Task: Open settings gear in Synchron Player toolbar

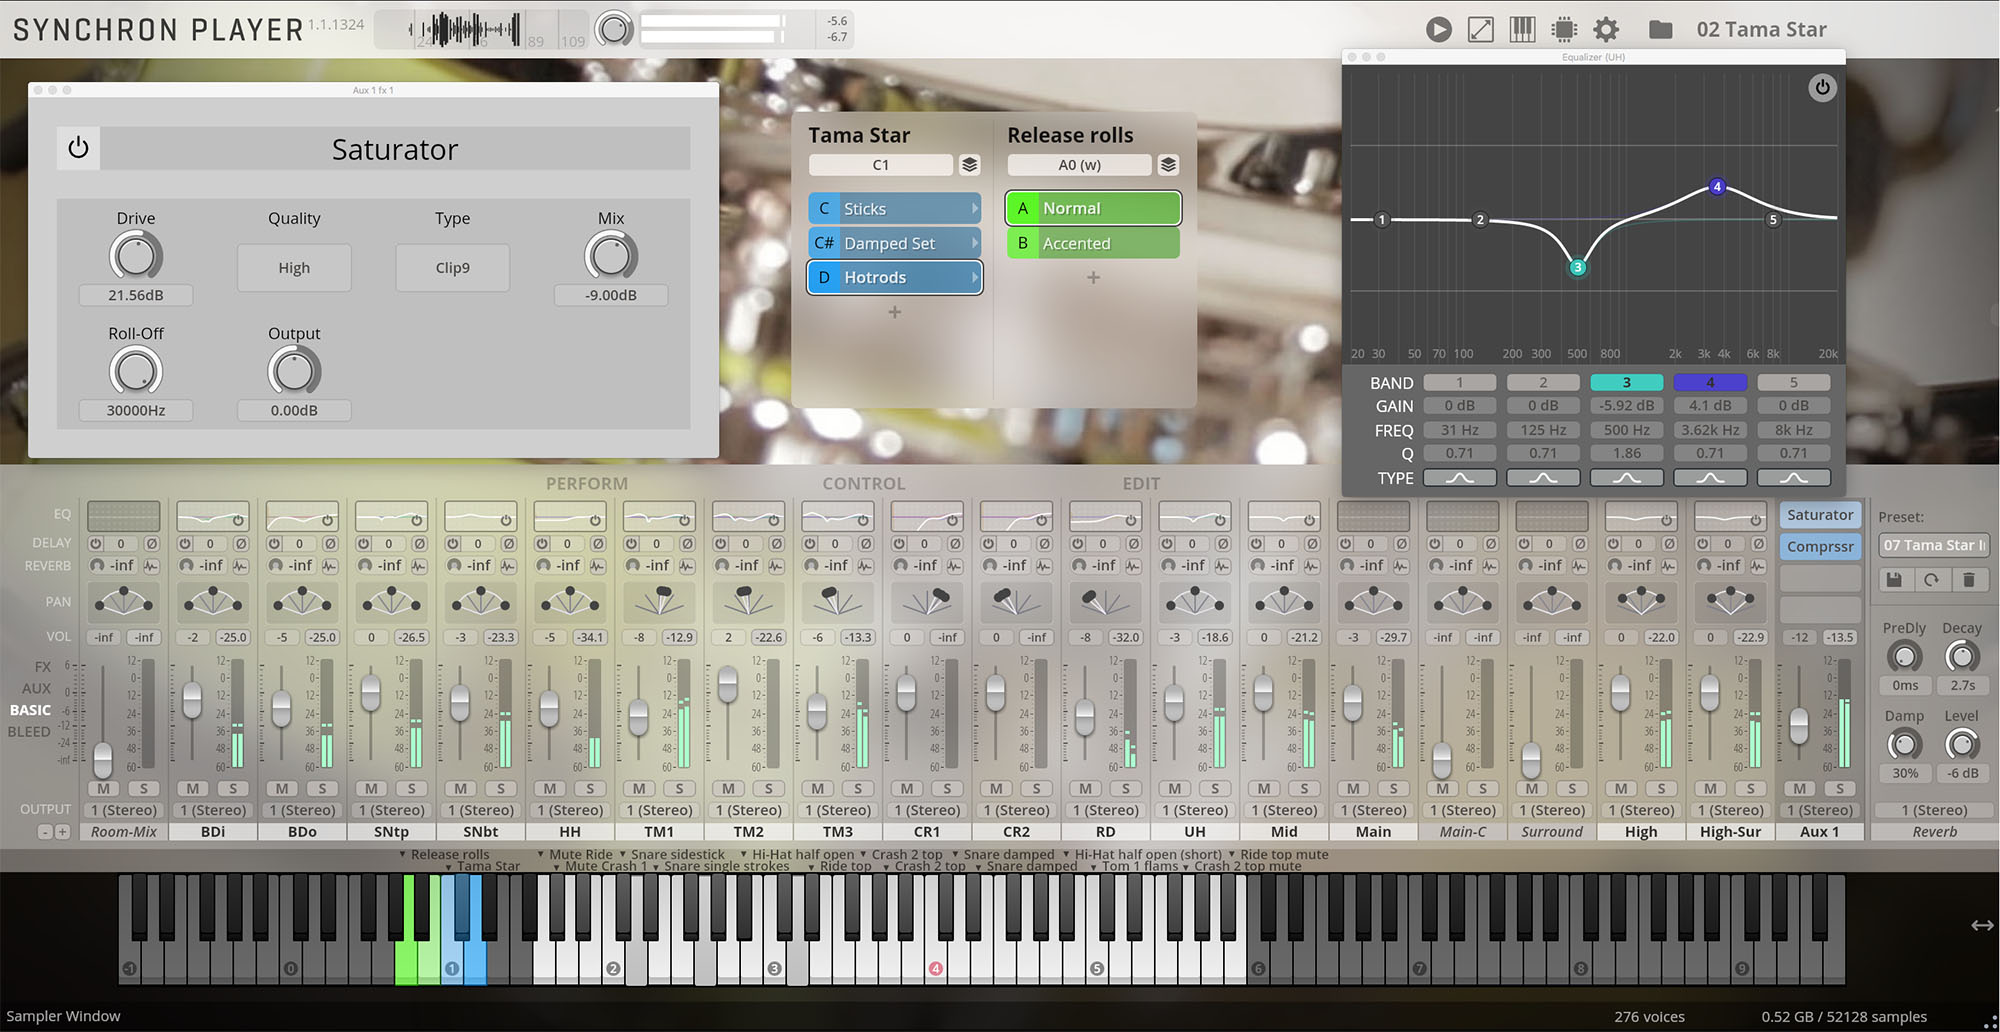Action: click(1606, 30)
